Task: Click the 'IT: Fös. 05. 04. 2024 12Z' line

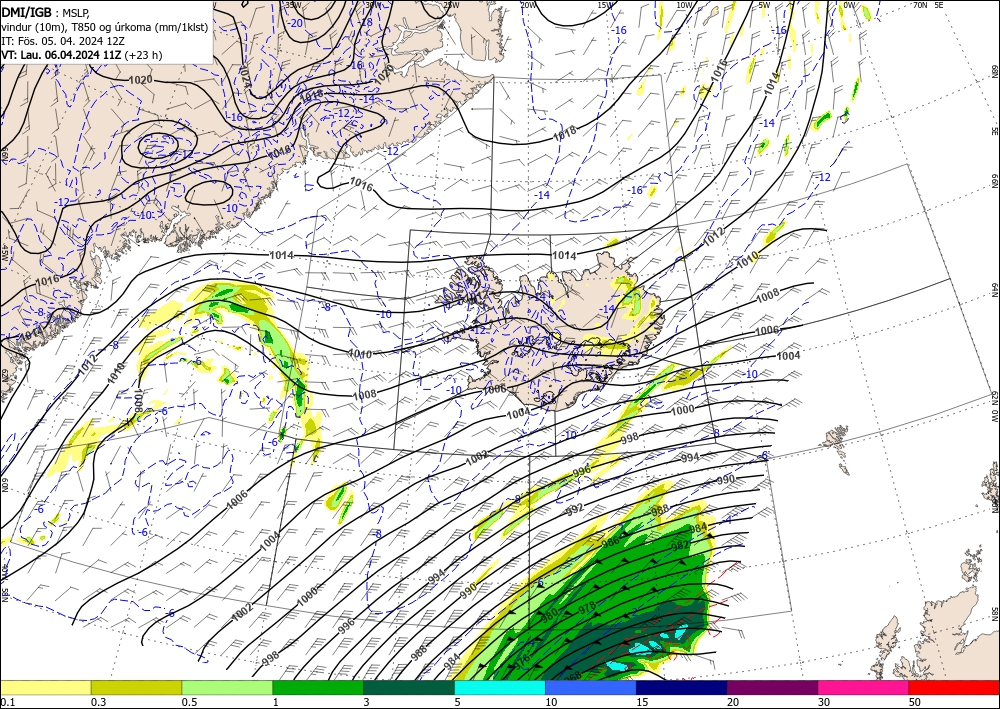Action: (x=63, y=41)
